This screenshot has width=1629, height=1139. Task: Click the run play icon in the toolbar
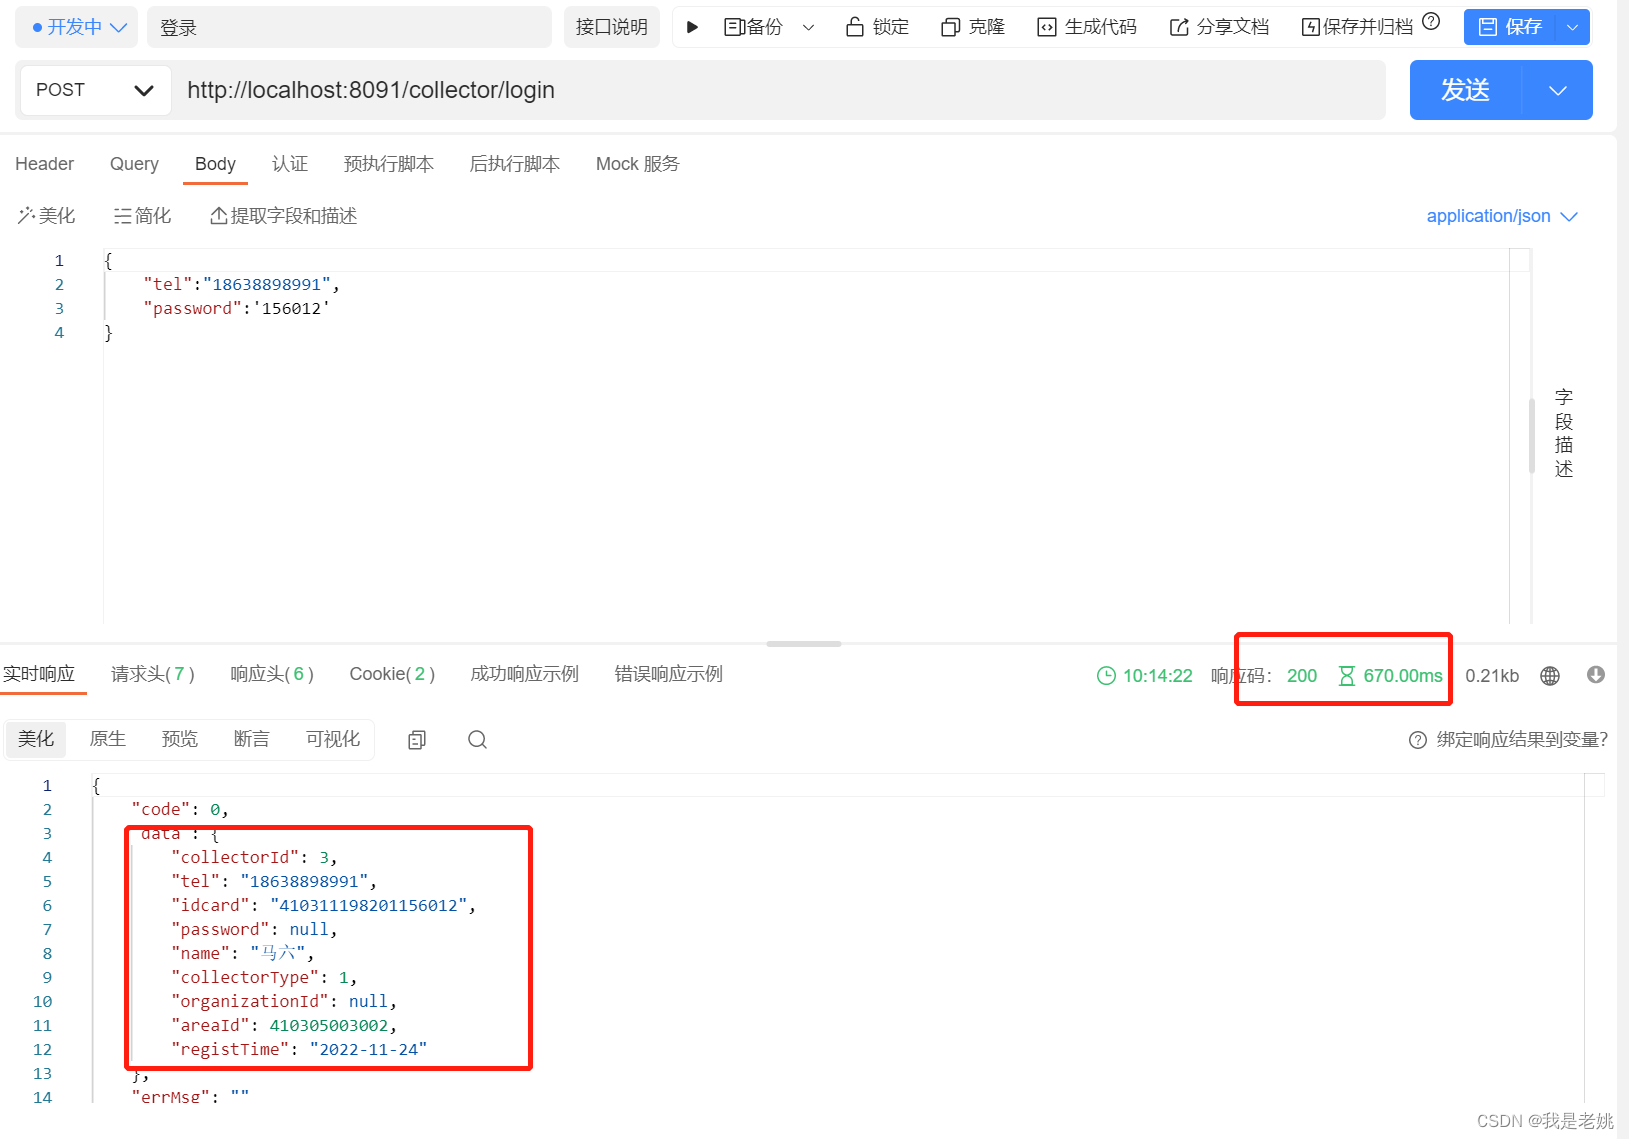[x=691, y=27]
